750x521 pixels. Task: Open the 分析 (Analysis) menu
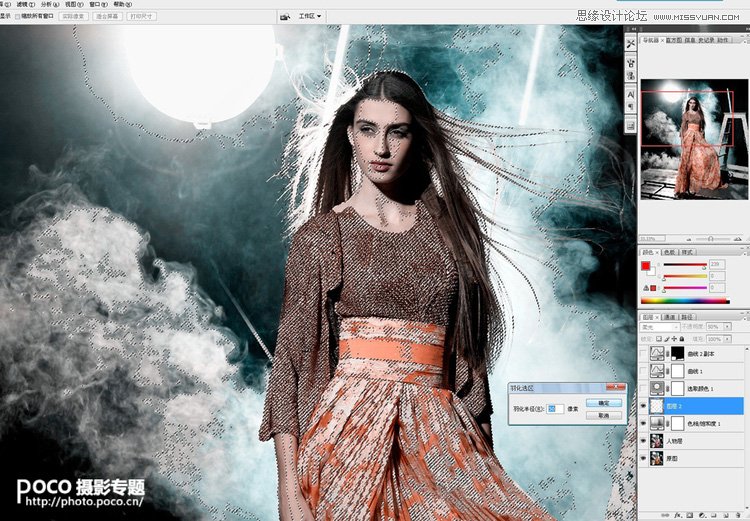pos(50,4)
